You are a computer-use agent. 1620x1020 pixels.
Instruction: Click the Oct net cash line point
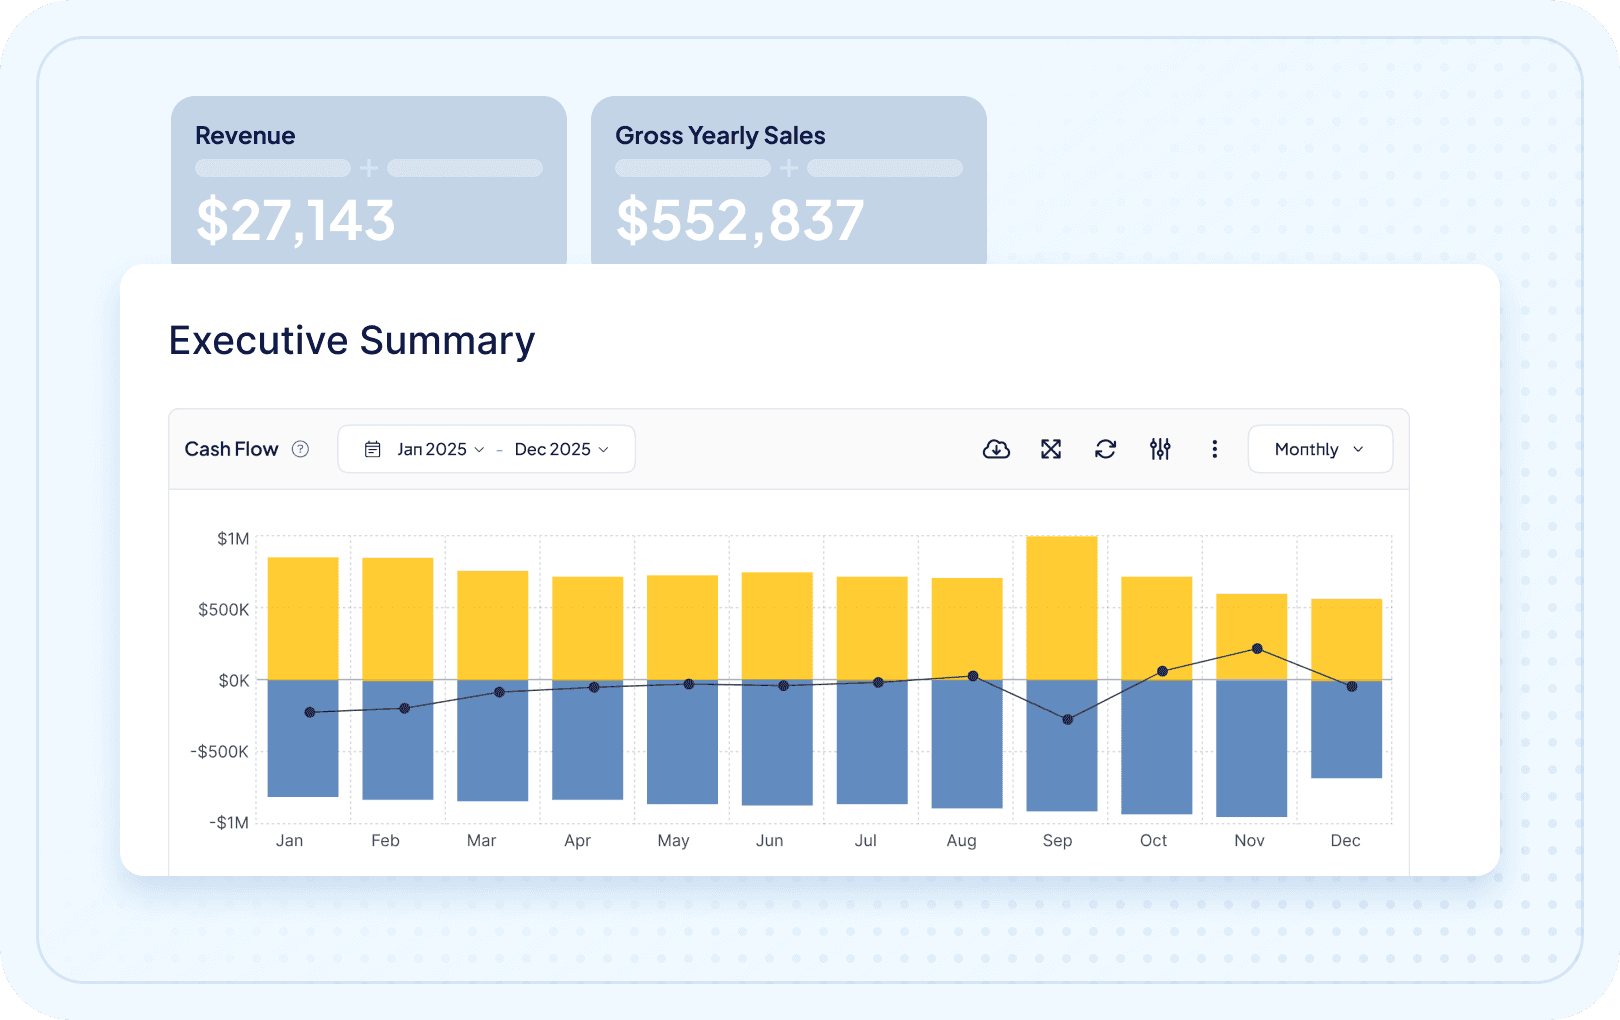1162,671
